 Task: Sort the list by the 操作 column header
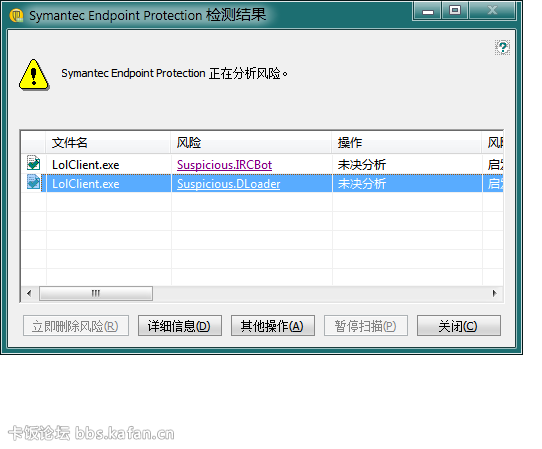click(x=407, y=142)
